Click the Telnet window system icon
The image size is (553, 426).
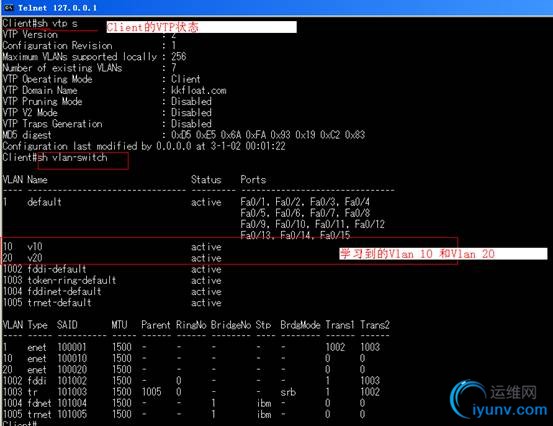[9, 7]
